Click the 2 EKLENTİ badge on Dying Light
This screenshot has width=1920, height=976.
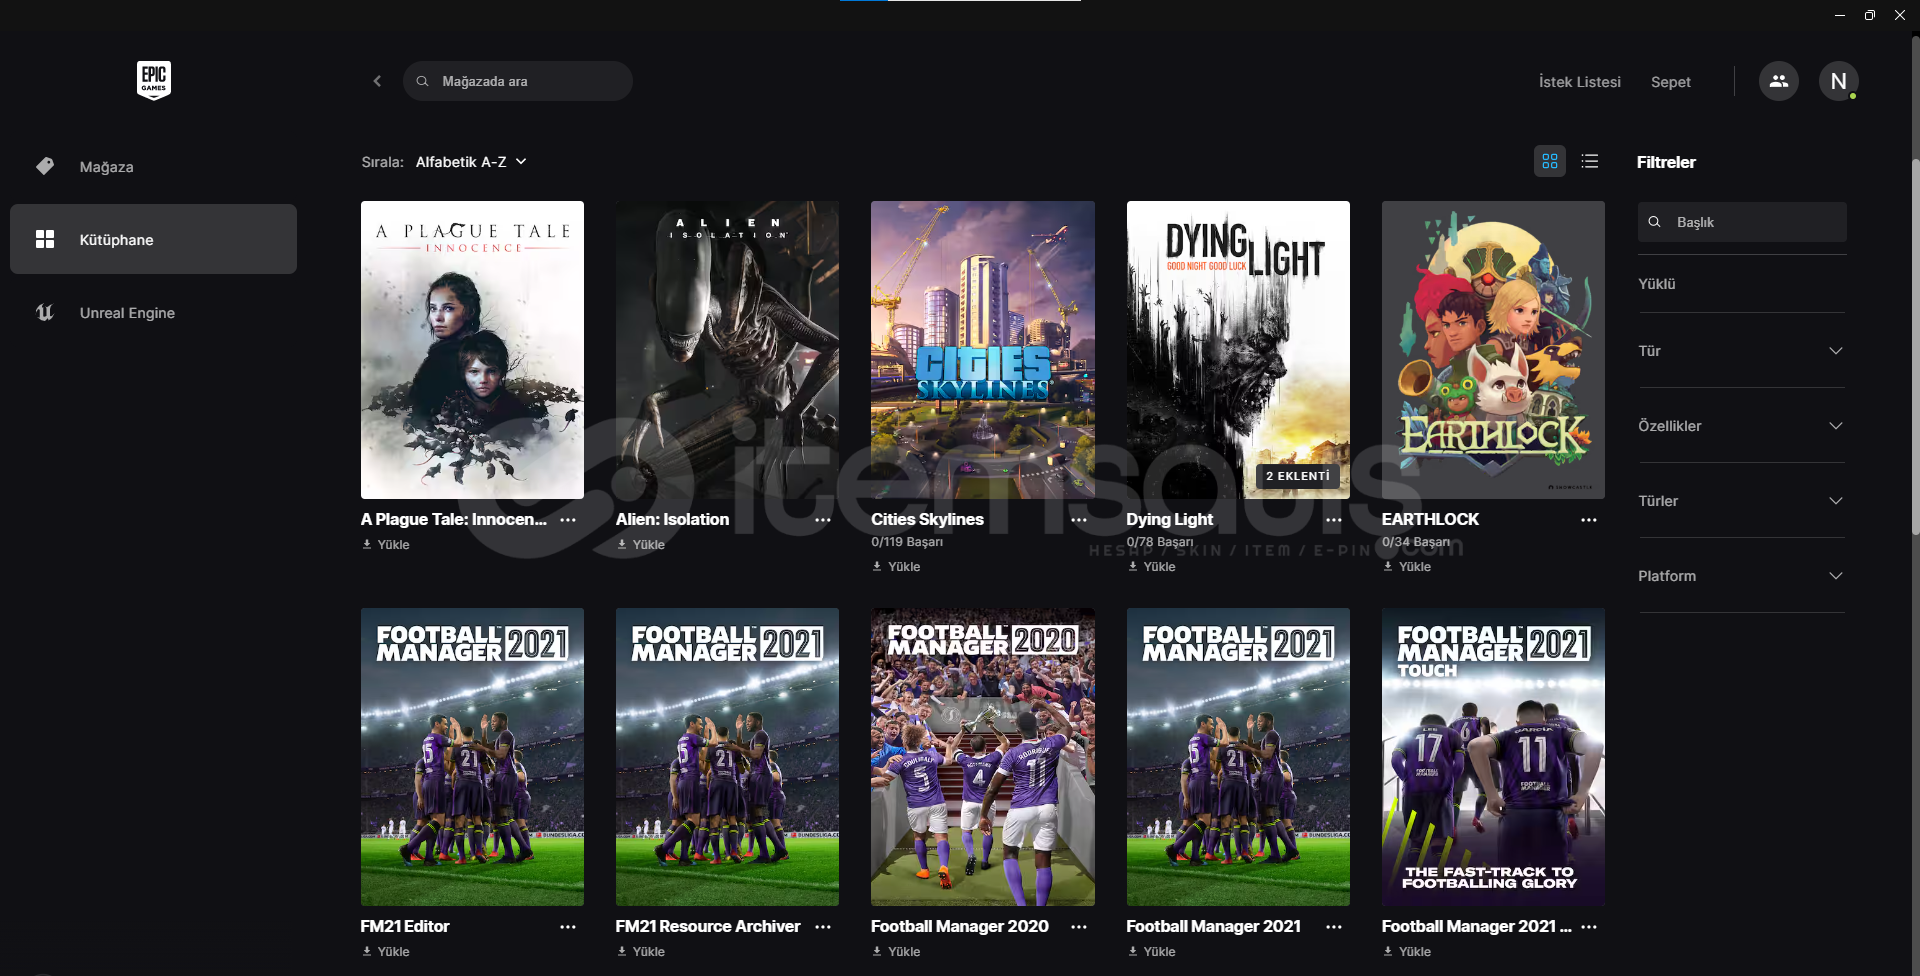(x=1298, y=476)
